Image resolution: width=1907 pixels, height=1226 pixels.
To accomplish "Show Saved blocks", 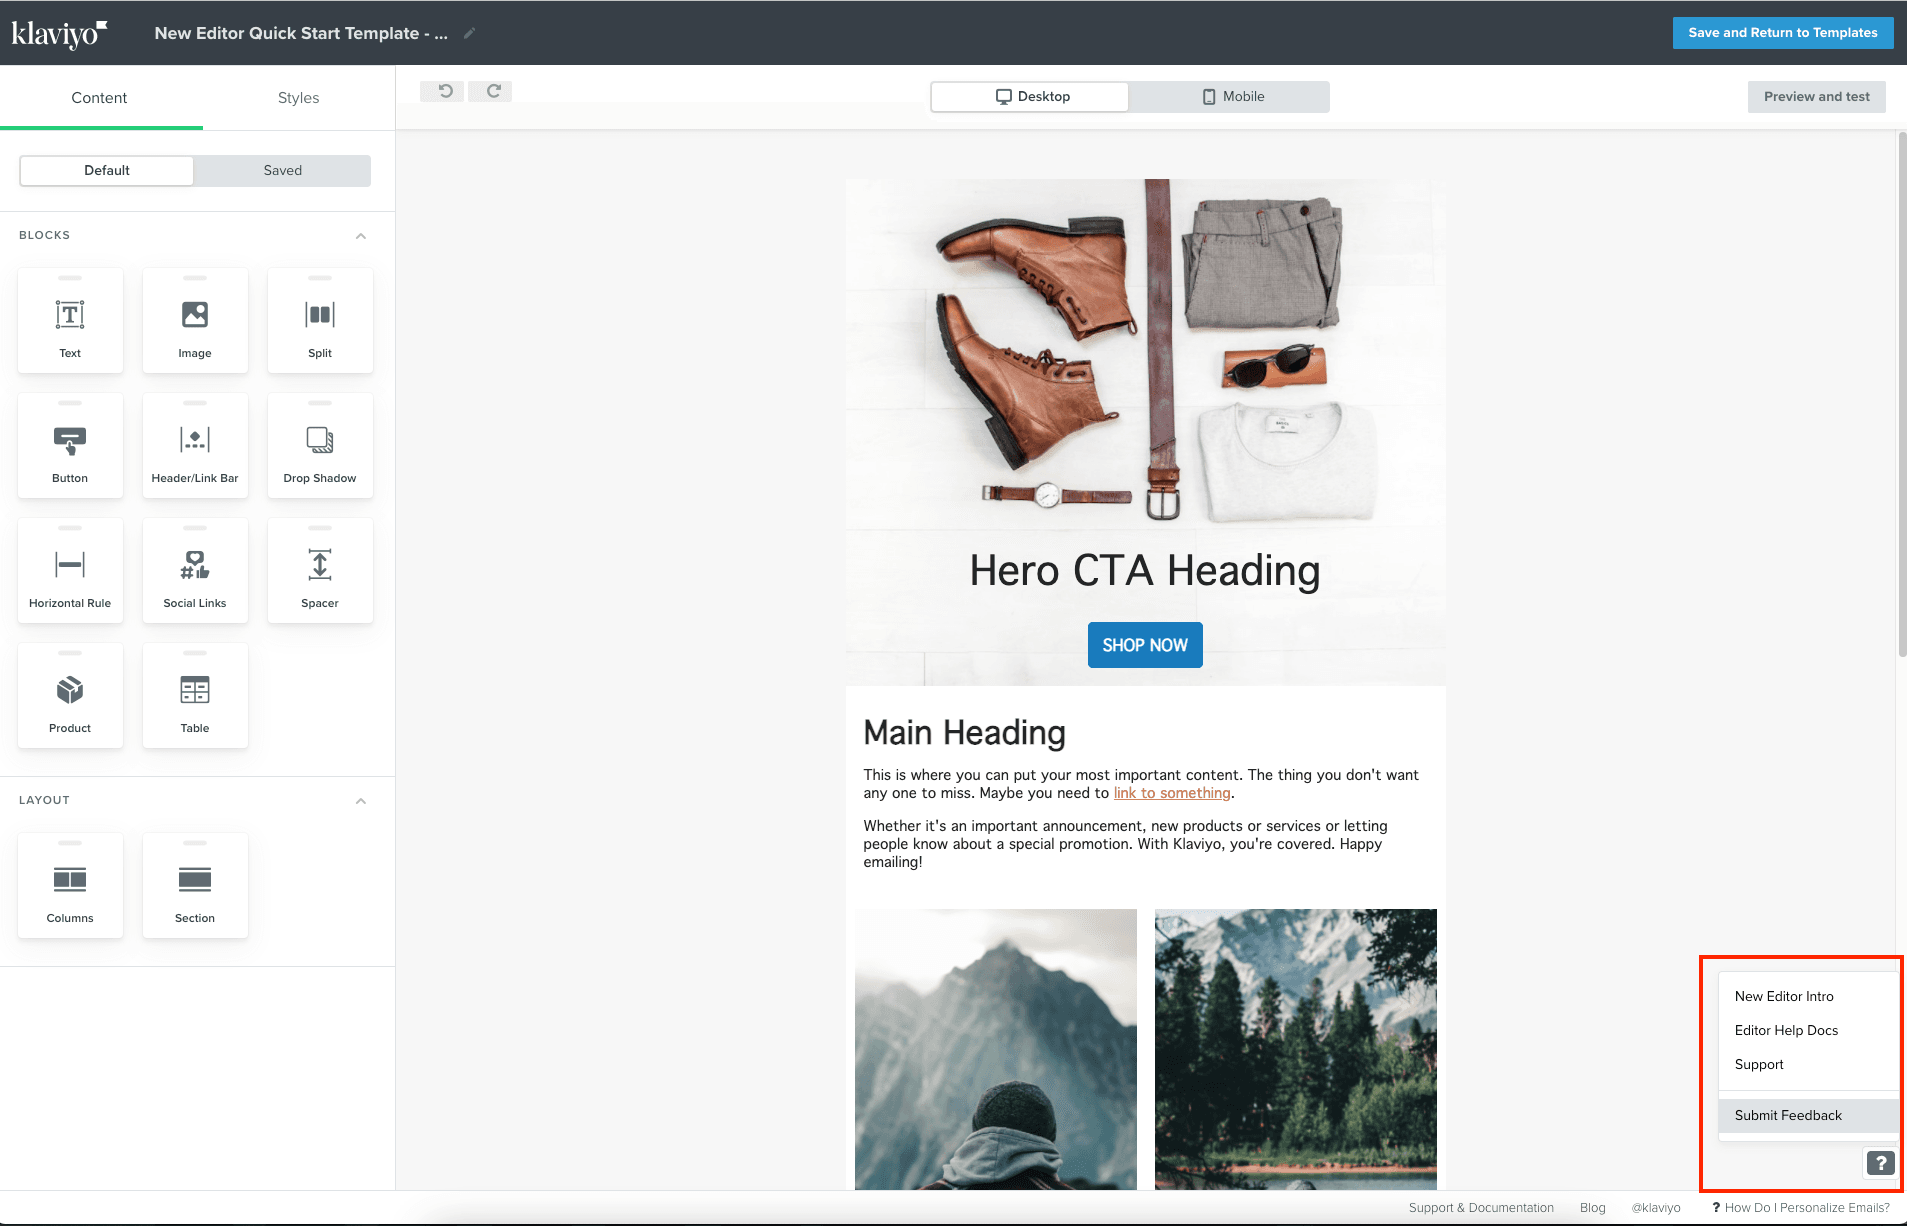I will click(x=282, y=170).
